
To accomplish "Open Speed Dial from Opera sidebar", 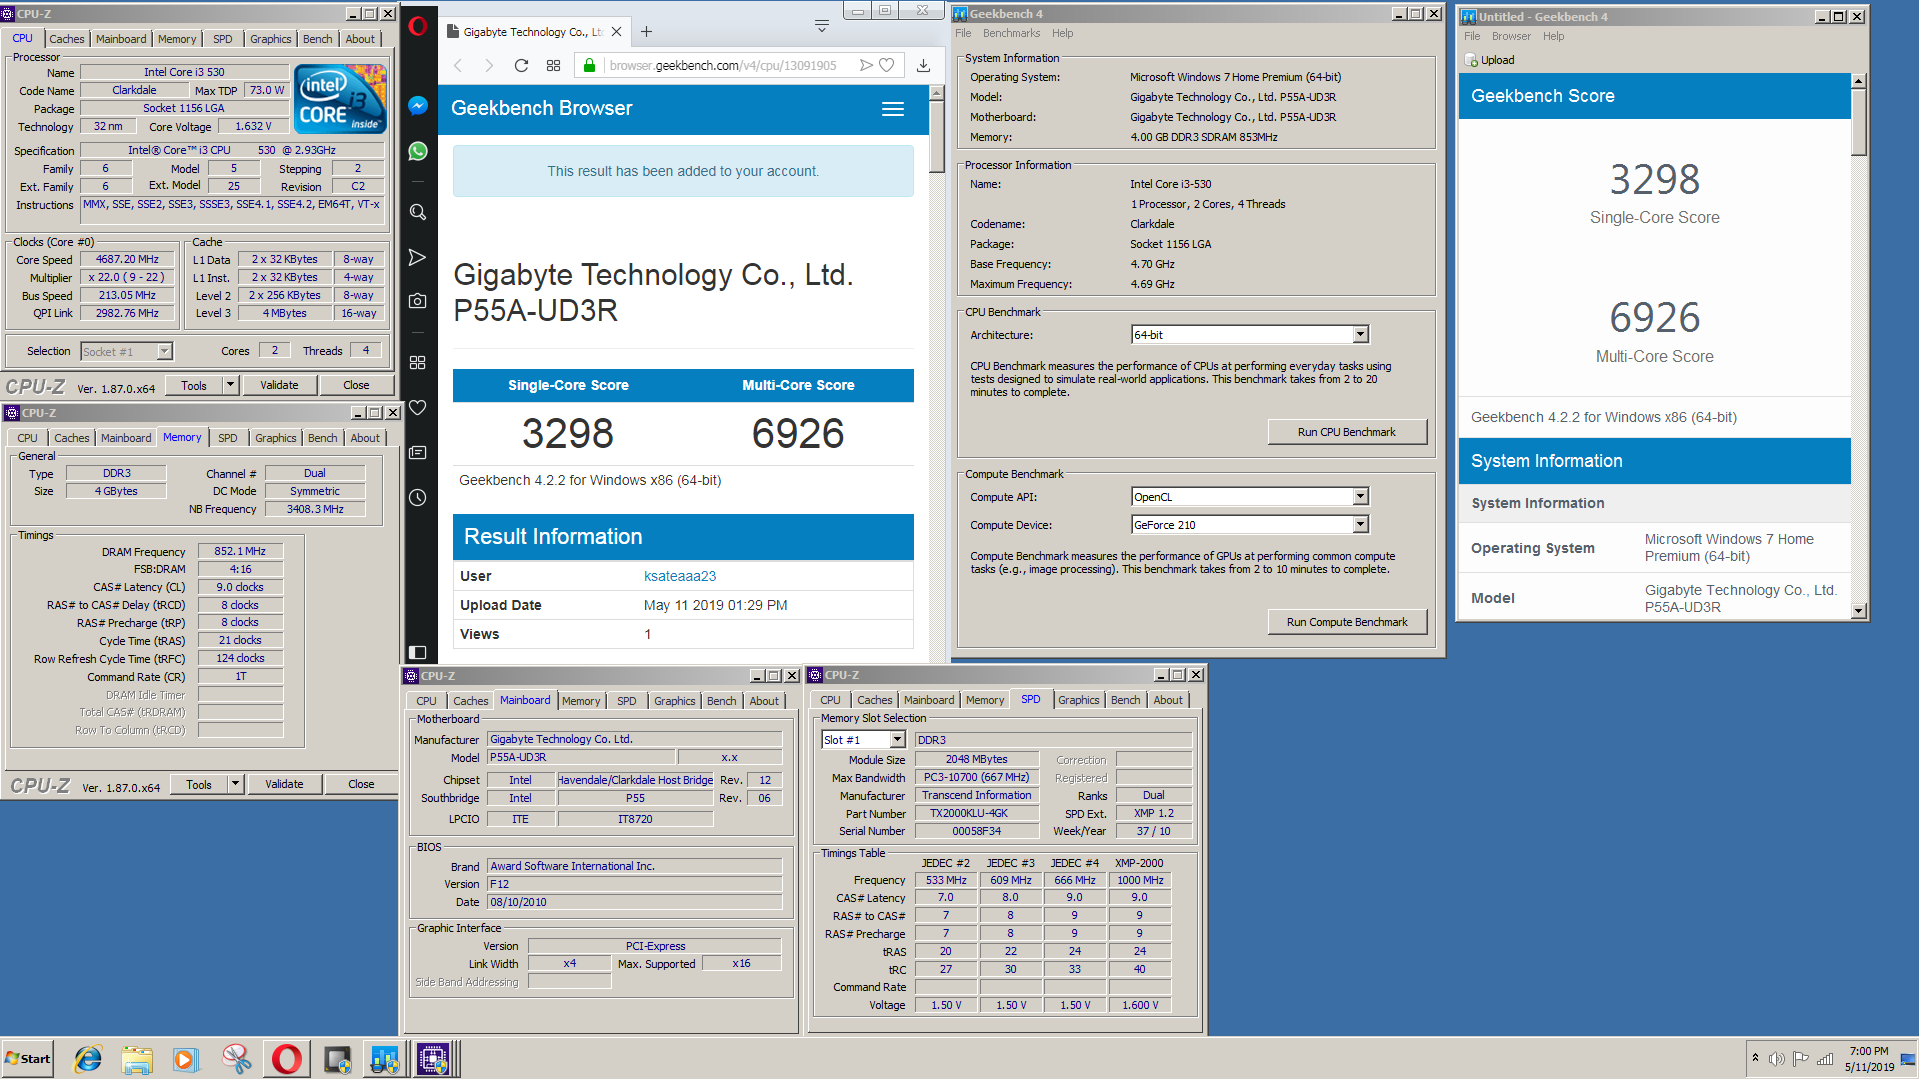I will click(x=418, y=362).
